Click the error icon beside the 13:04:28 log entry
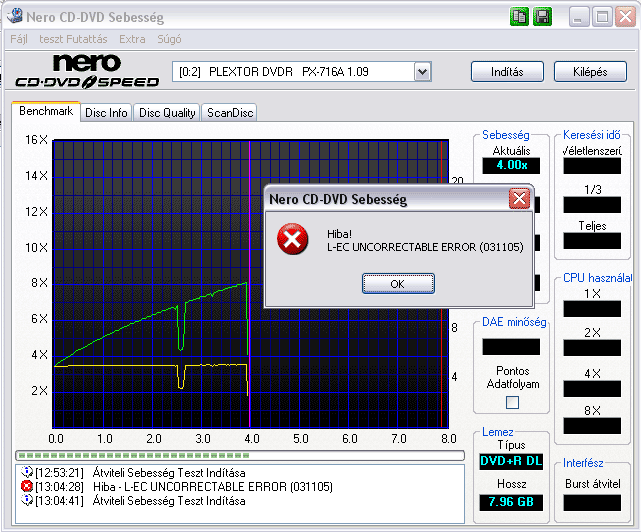This screenshot has height=532, width=641. click(27, 486)
